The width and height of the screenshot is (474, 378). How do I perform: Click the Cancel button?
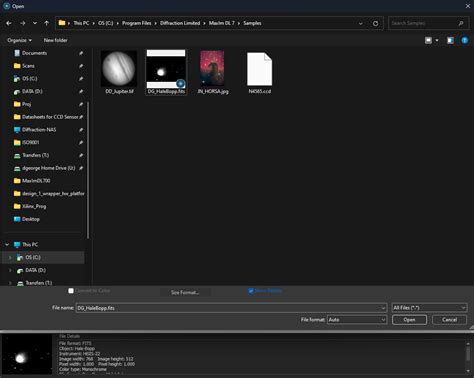[449, 320]
